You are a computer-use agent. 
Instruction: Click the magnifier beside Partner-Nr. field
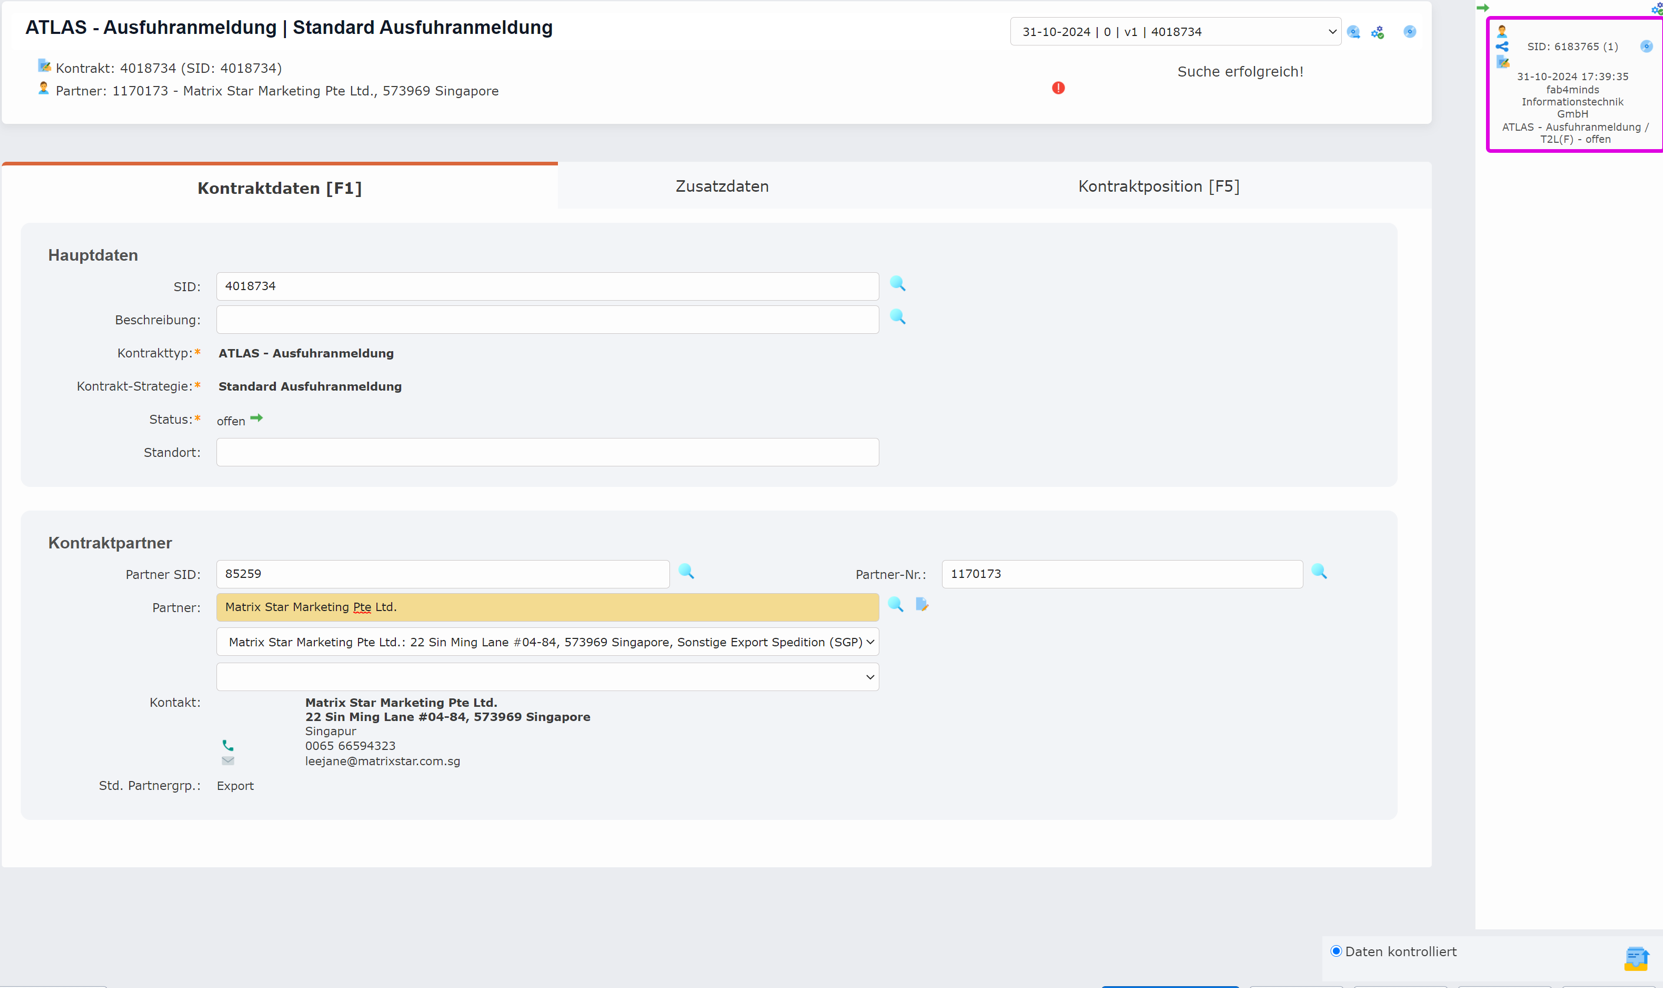(1320, 571)
